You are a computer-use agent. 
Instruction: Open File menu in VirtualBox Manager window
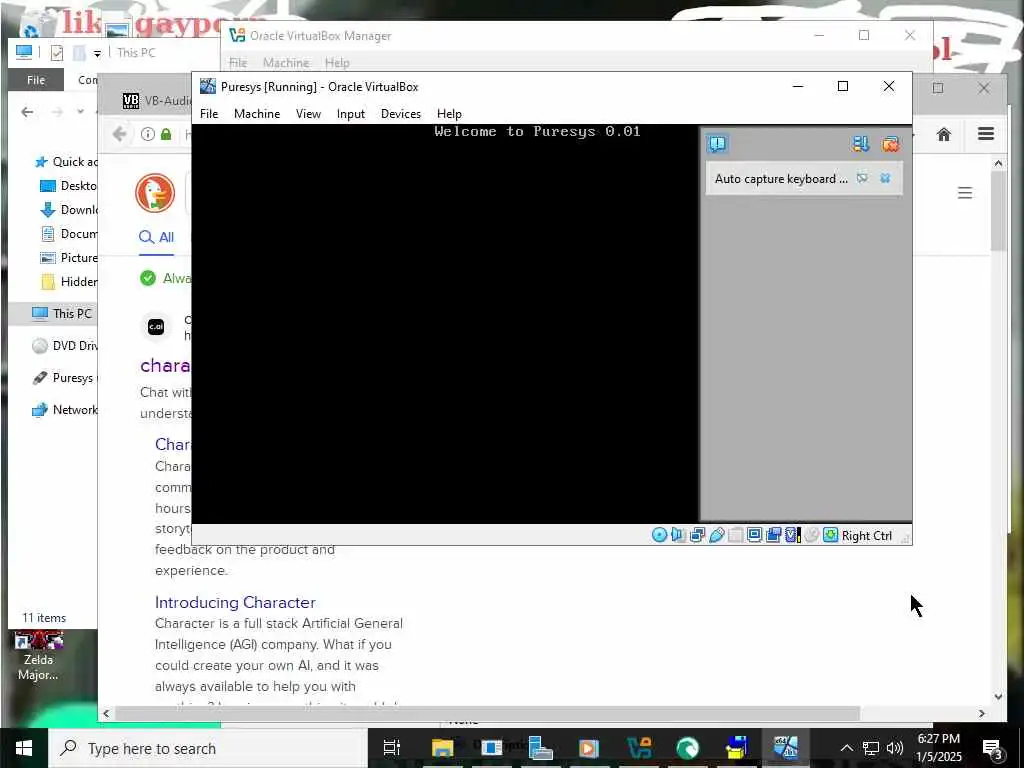click(x=238, y=63)
